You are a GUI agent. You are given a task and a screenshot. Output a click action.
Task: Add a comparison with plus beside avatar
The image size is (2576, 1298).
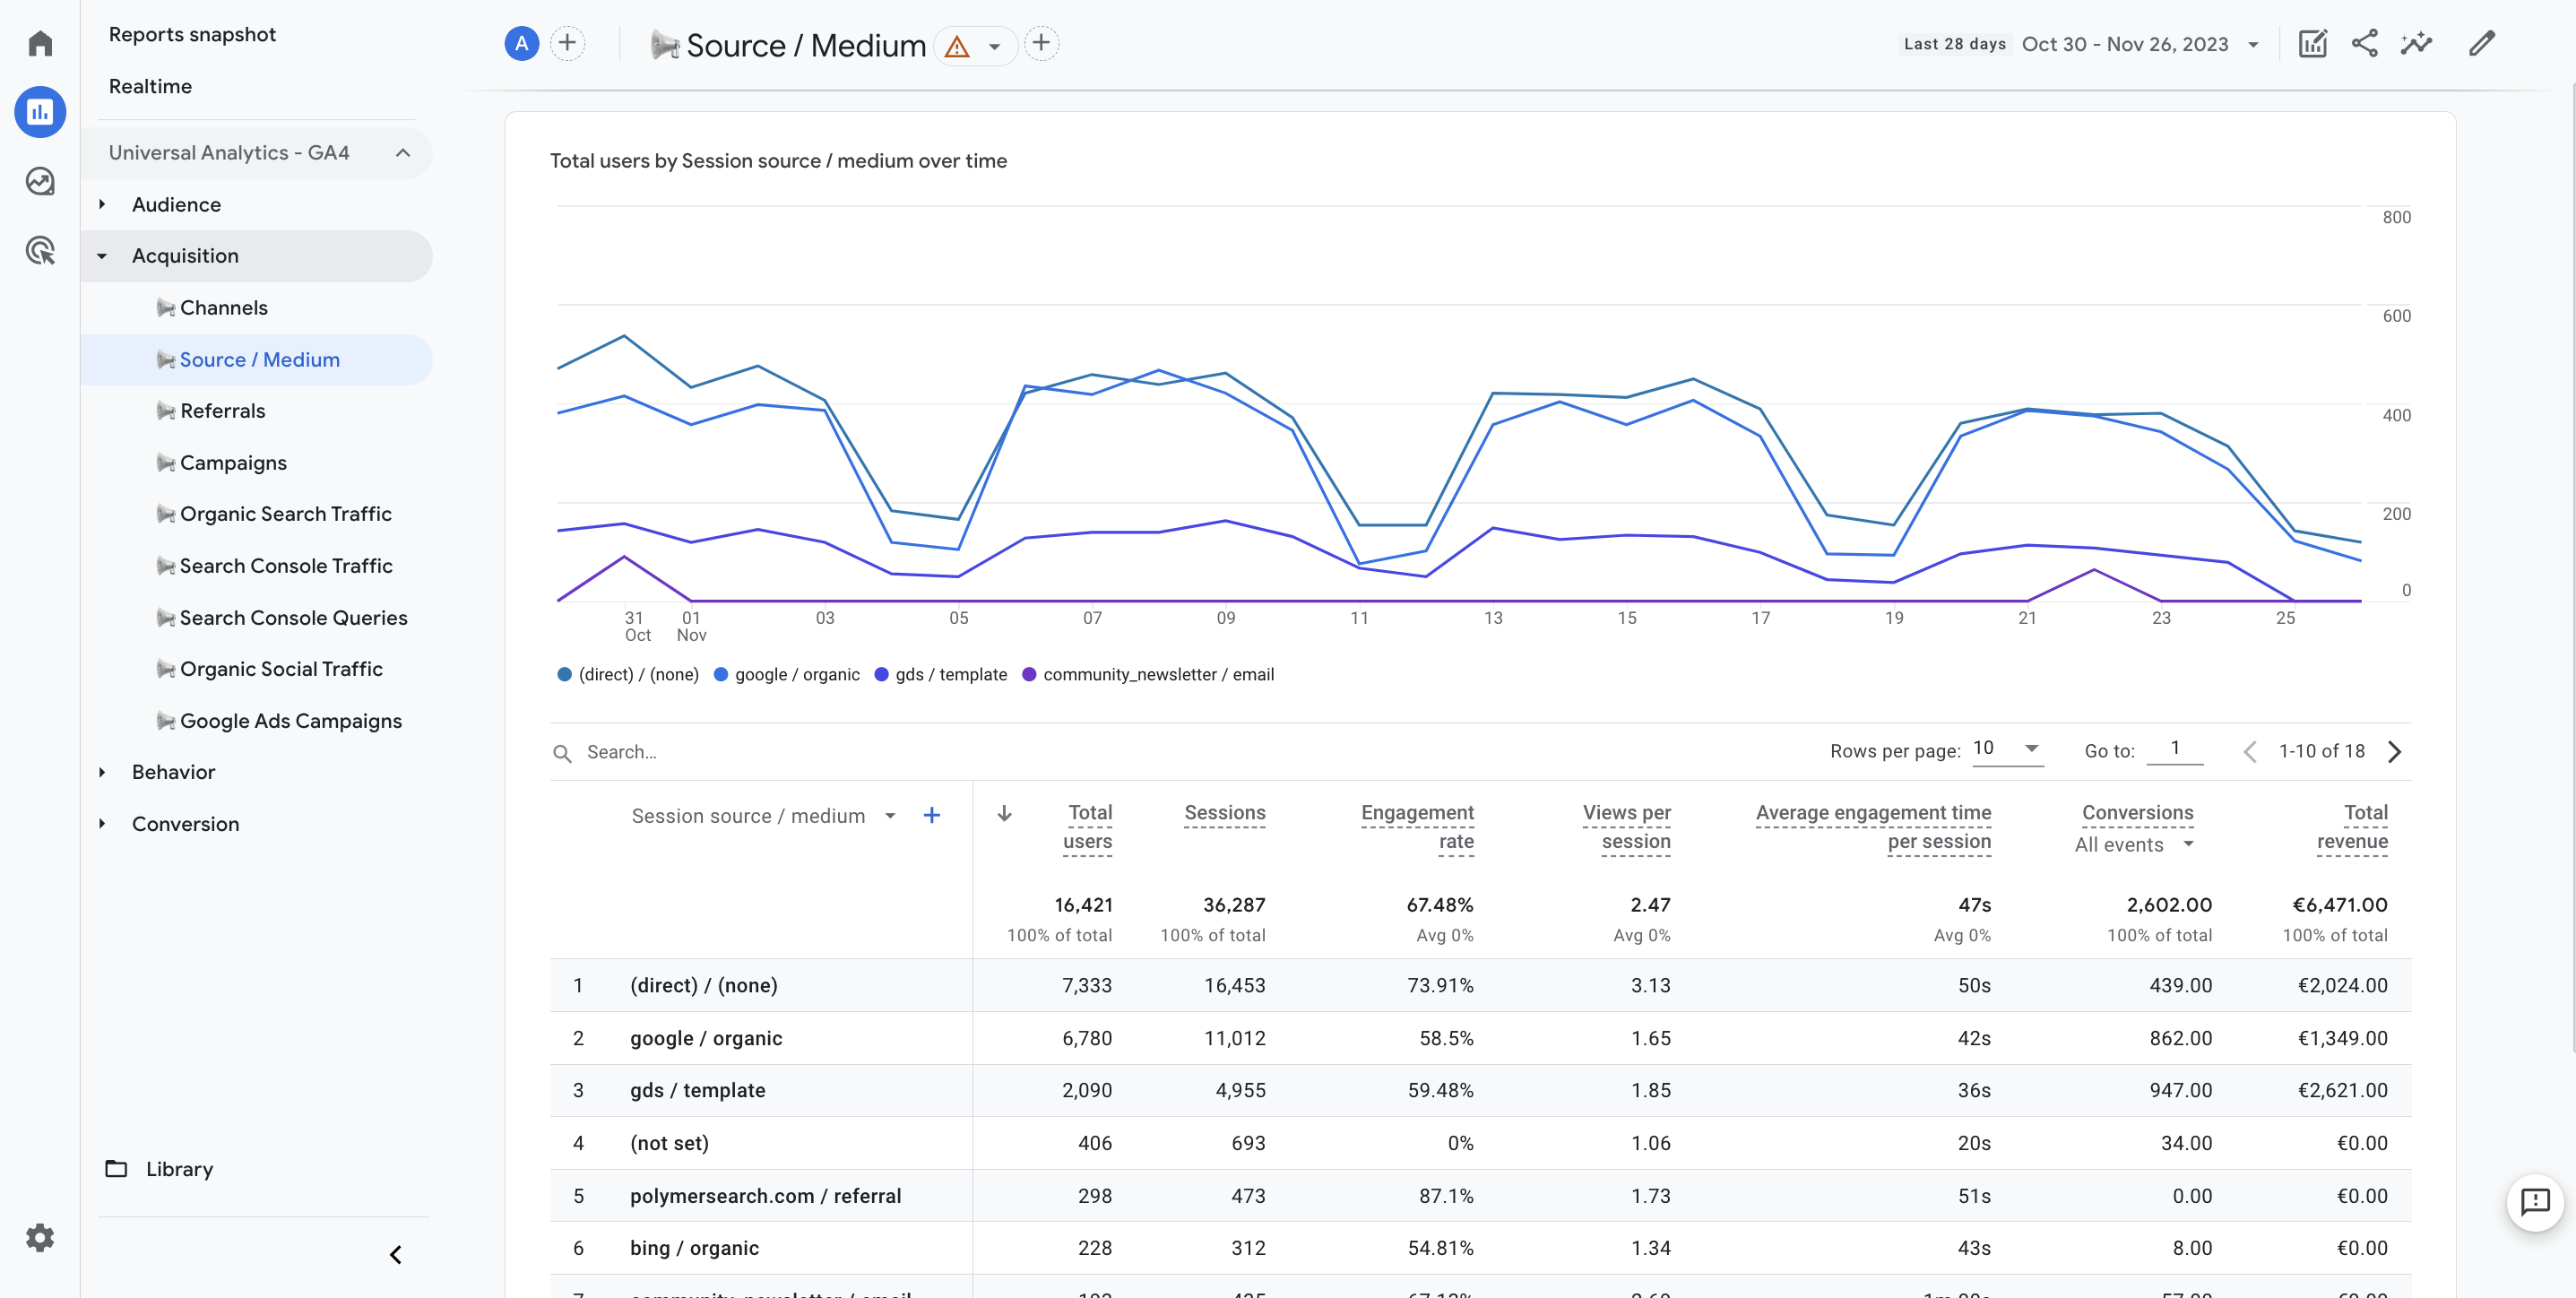coord(567,43)
